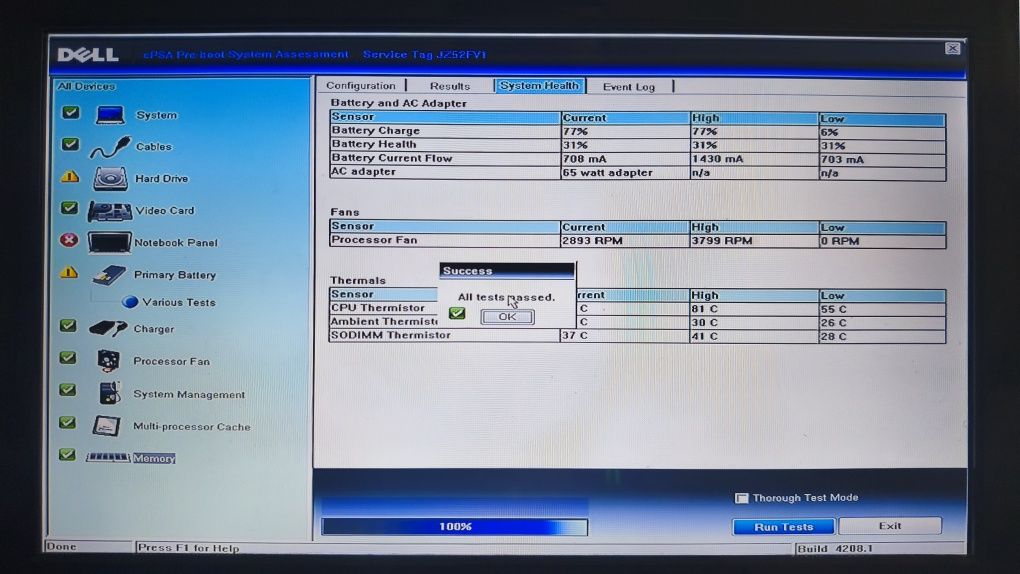Click the Success dialog title bar

pos(507,270)
